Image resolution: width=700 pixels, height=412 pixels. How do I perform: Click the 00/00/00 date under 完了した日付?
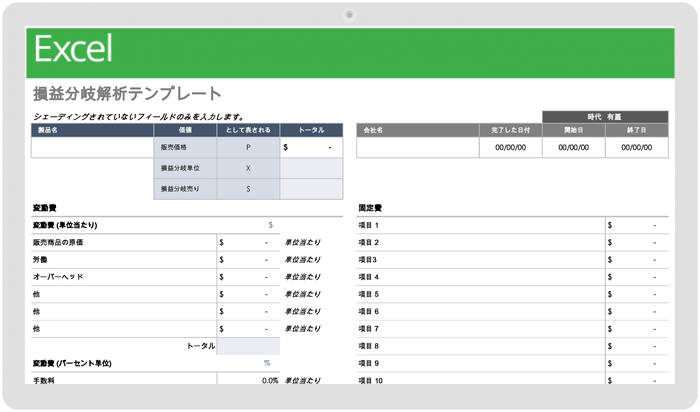[511, 147]
